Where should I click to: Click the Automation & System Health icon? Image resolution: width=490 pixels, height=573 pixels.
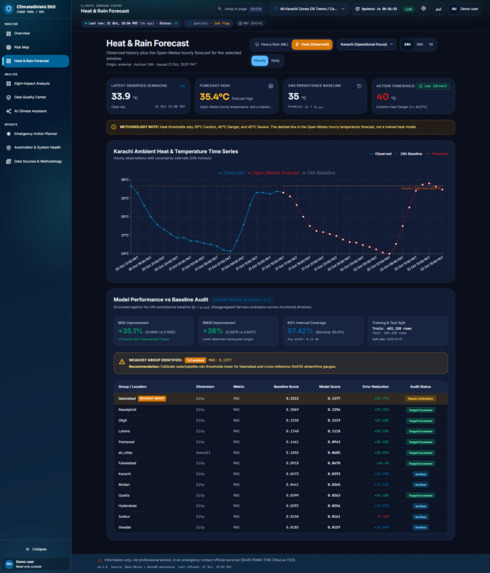(x=8, y=148)
